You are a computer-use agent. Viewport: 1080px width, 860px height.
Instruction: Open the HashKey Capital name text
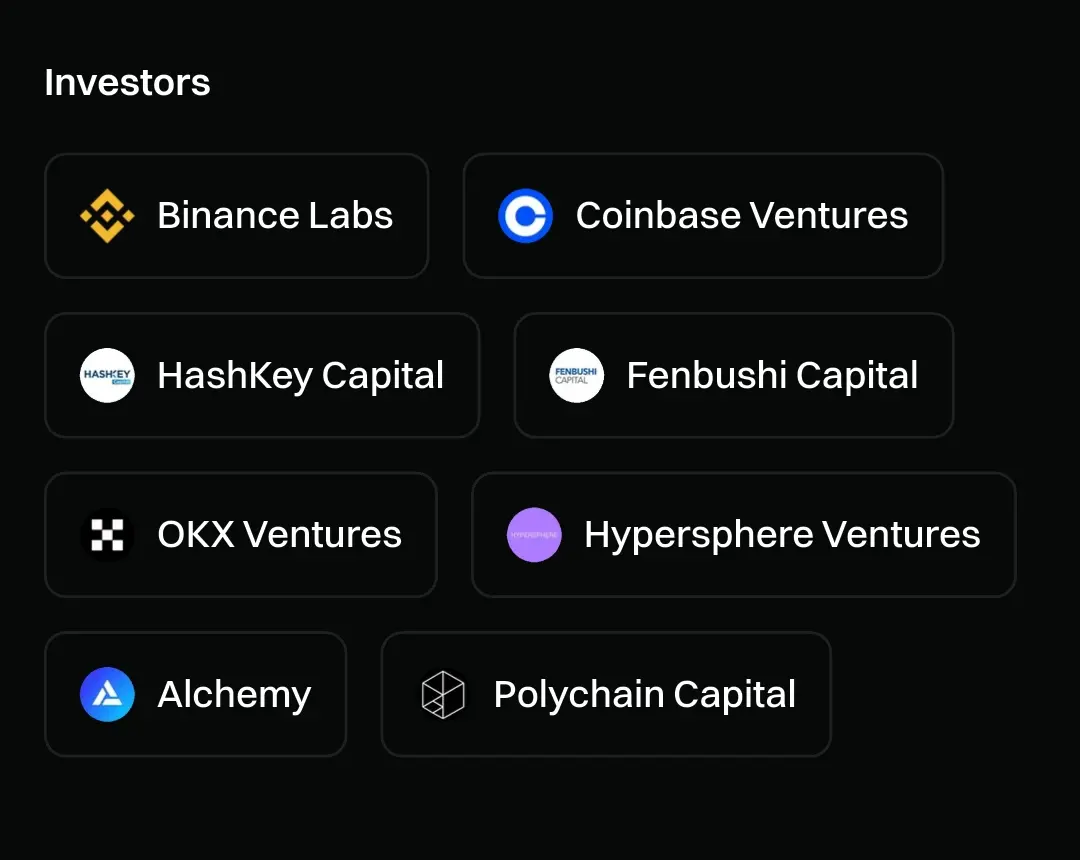click(300, 376)
